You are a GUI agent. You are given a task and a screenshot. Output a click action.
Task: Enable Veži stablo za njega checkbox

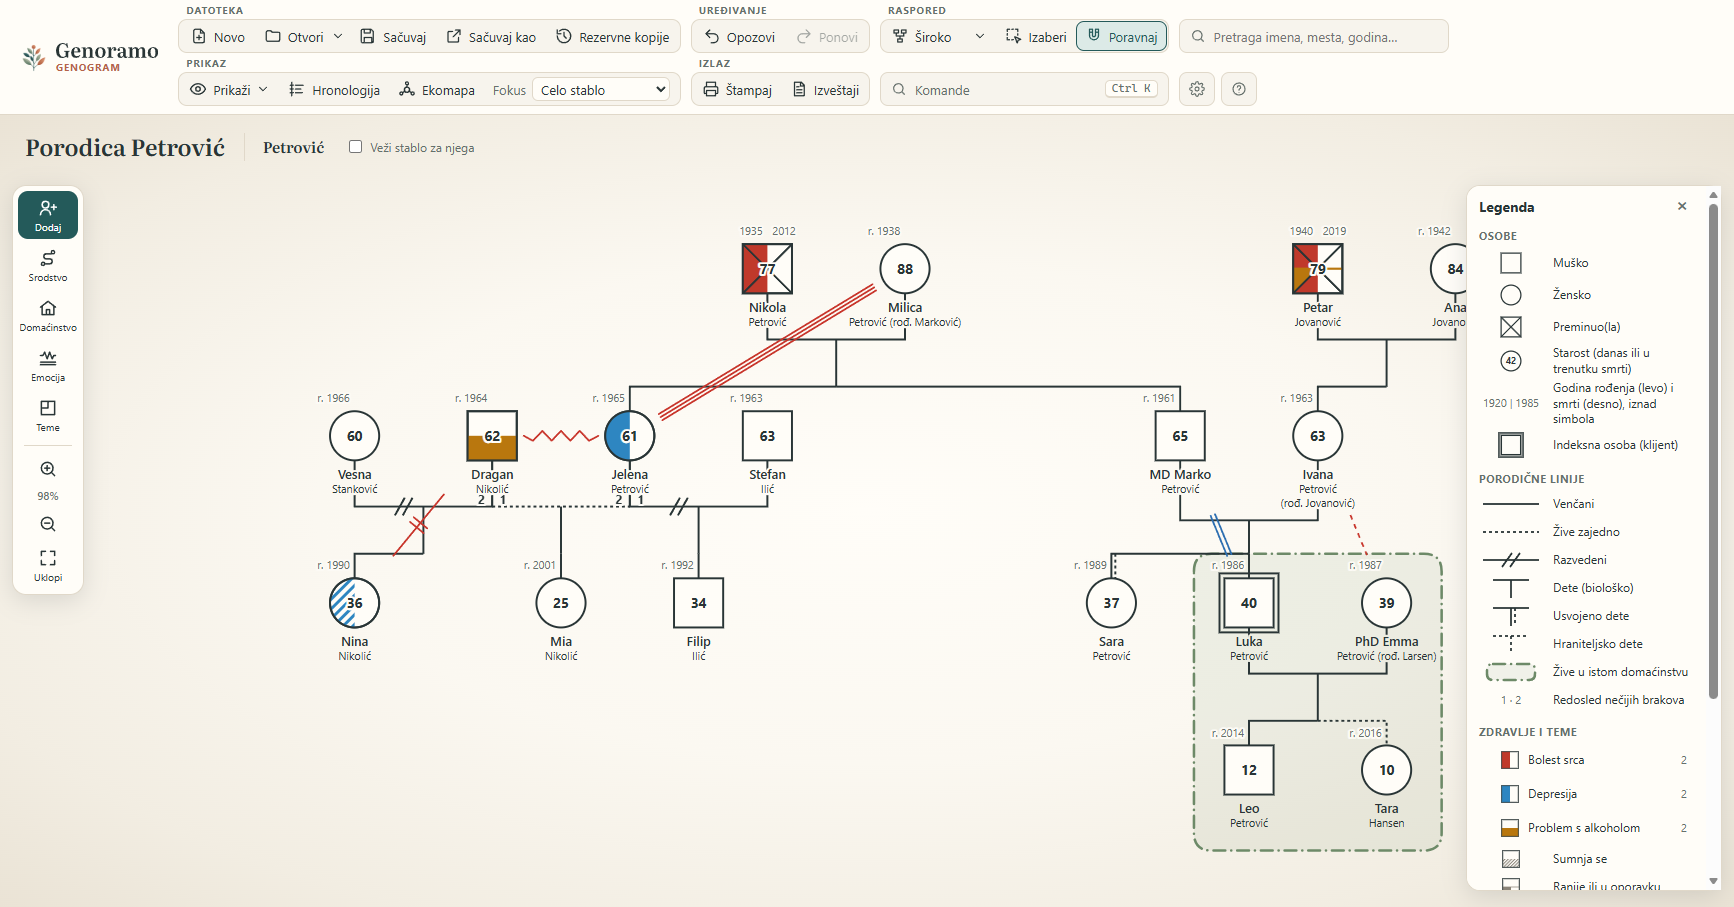355,147
